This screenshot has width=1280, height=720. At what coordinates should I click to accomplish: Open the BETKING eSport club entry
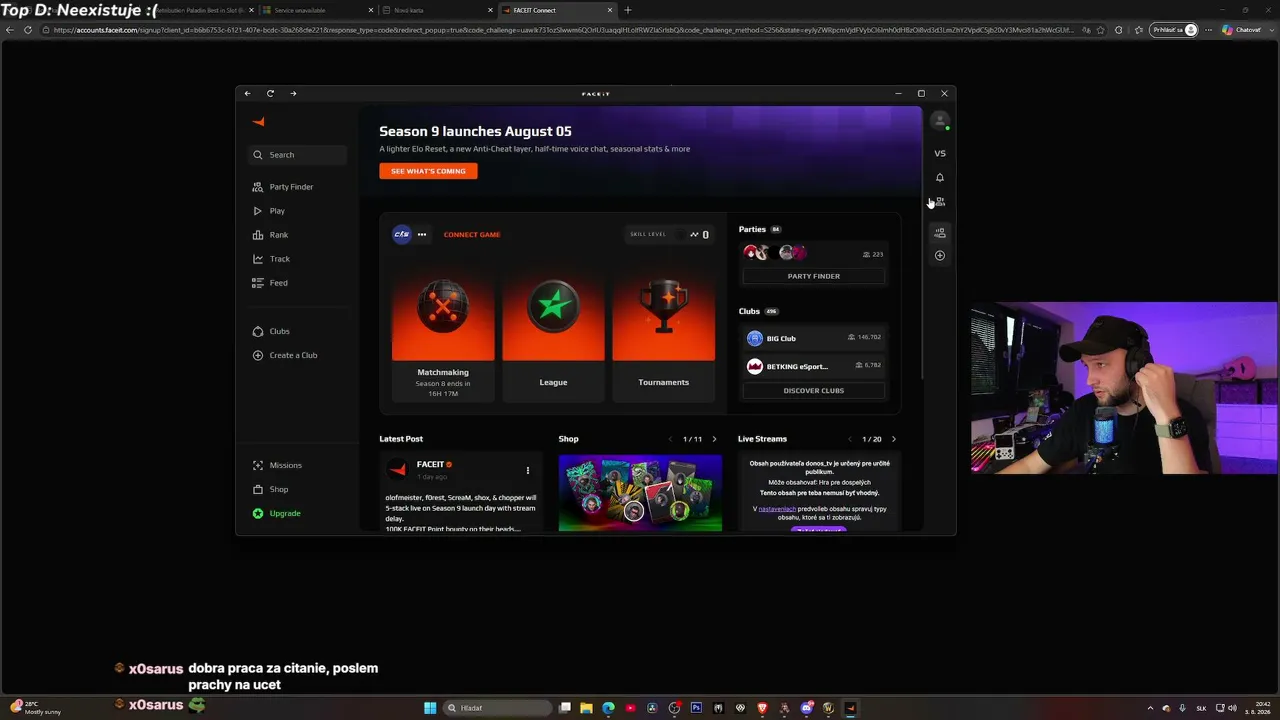point(813,366)
